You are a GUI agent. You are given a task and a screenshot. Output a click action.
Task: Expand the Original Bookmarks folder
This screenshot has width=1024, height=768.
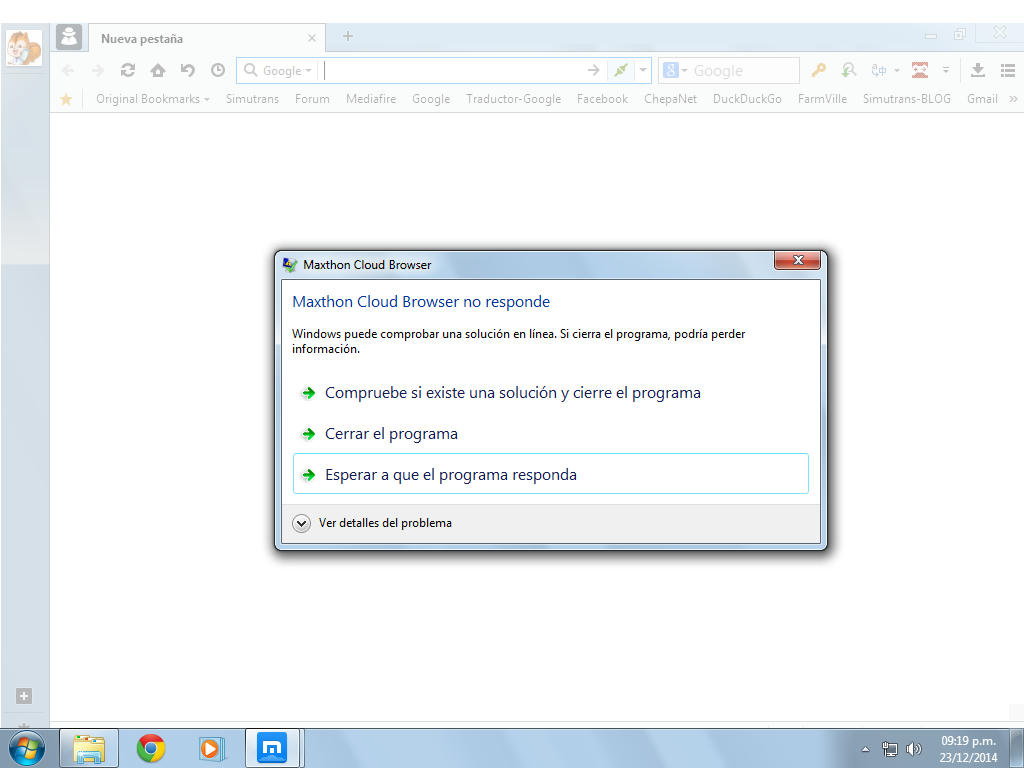pyautogui.click(x=153, y=99)
